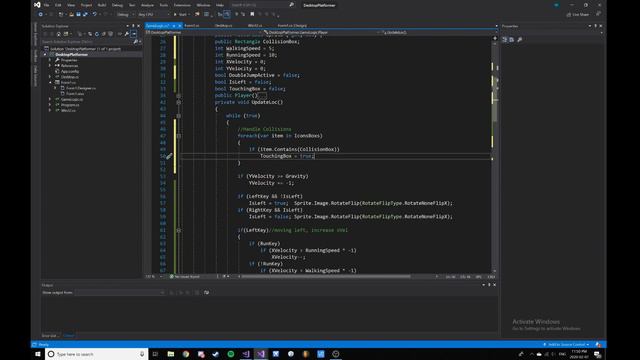Image resolution: width=640 pixels, height=360 pixels.
Task: Toggle outlining for the if(LeftKey) block
Action: (x=178, y=230)
